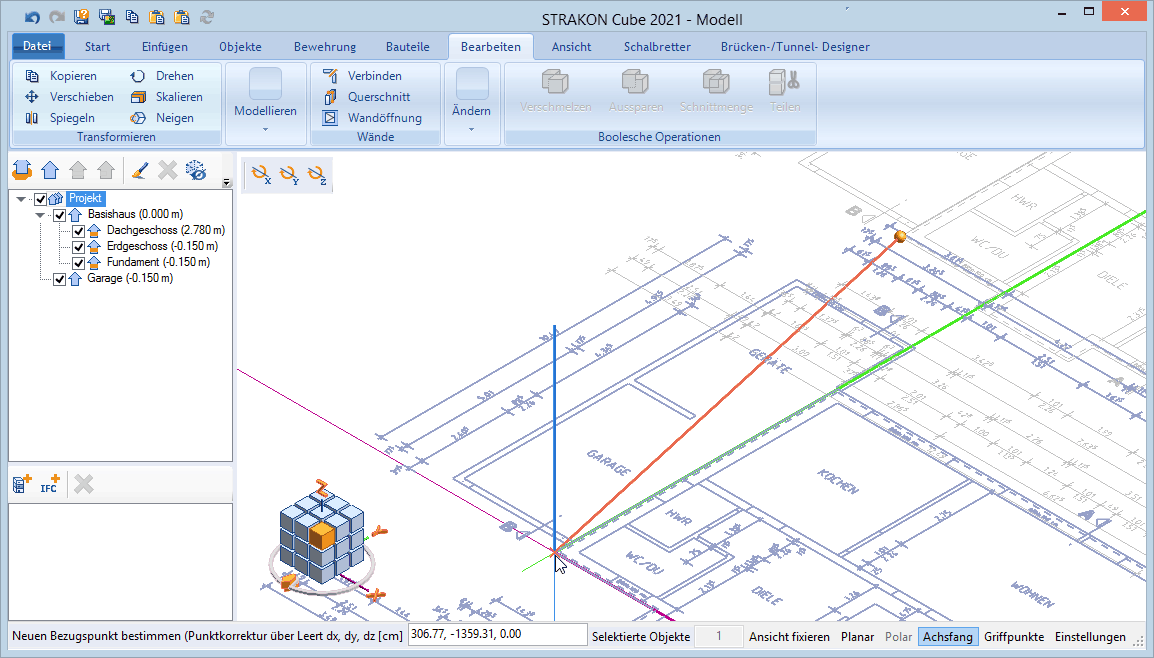Viewport: 1154px width, 658px height.
Task: Toggle Planar mode in status bar
Action: [x=857, y=637]
